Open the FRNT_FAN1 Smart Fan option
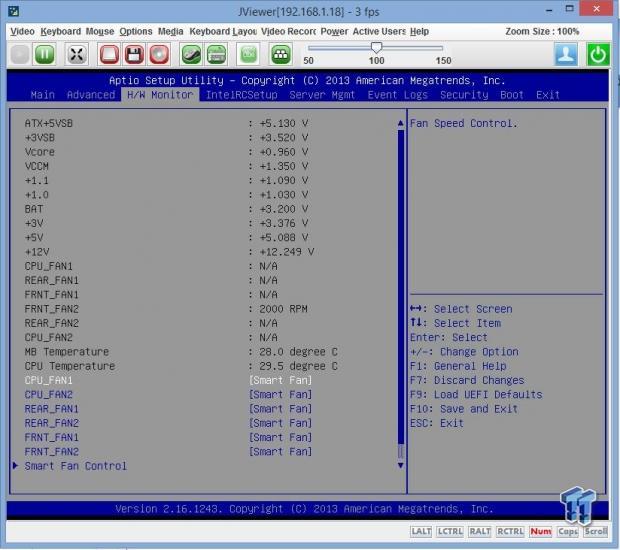This screenshot has width=620, height=550. point(280,437)
